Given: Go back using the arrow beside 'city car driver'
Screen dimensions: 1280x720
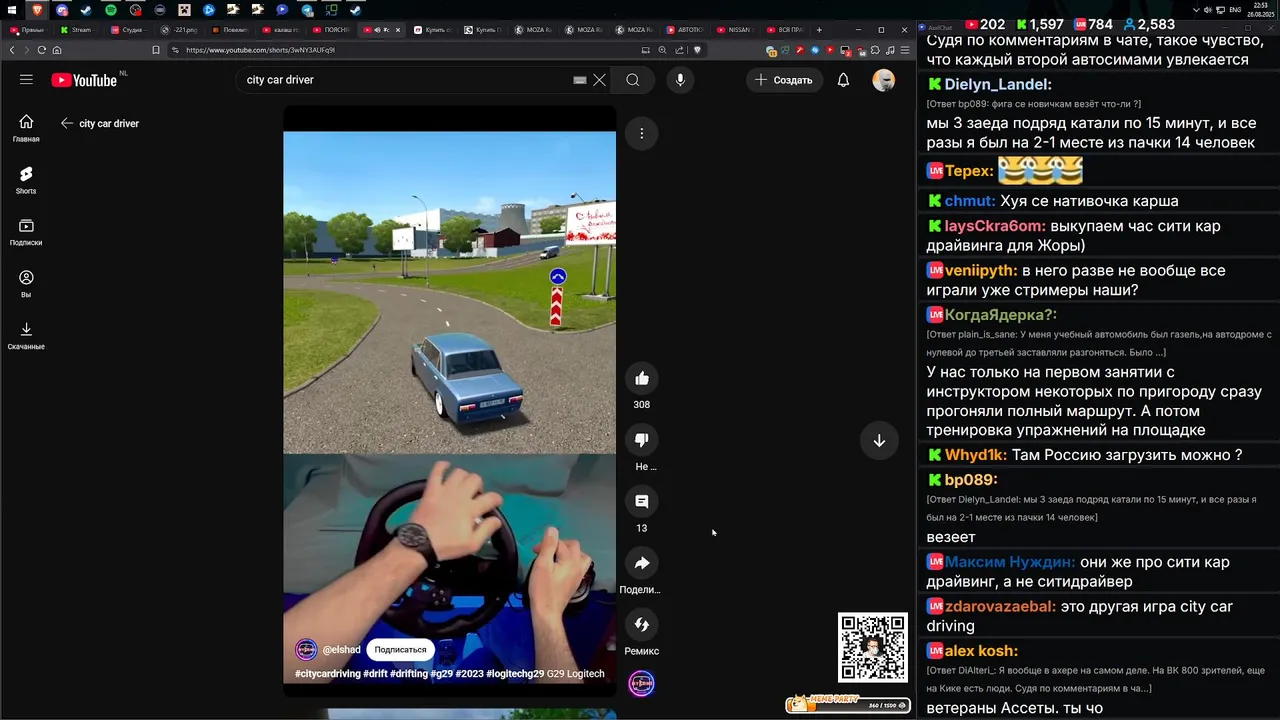Looking at the screenshot, I should pos(67,123).
